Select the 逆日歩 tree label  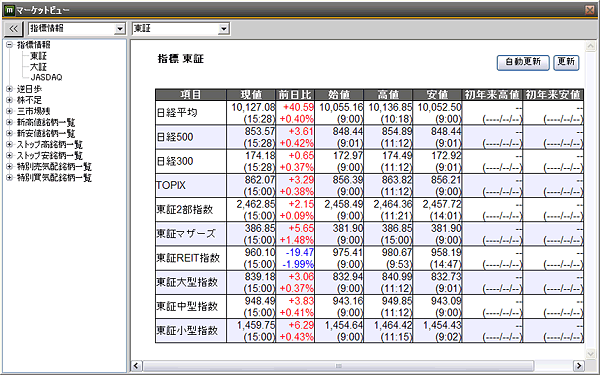point(29,89)
